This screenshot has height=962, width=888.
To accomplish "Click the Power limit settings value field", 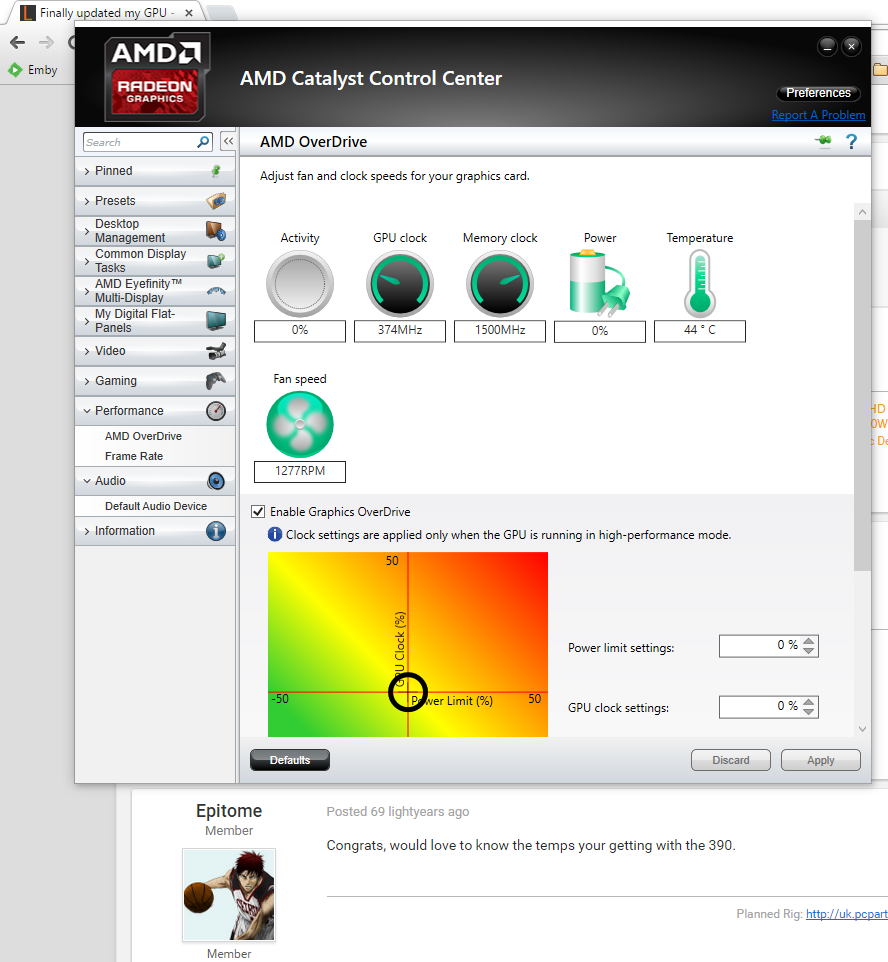I will (x=760, y=646).
